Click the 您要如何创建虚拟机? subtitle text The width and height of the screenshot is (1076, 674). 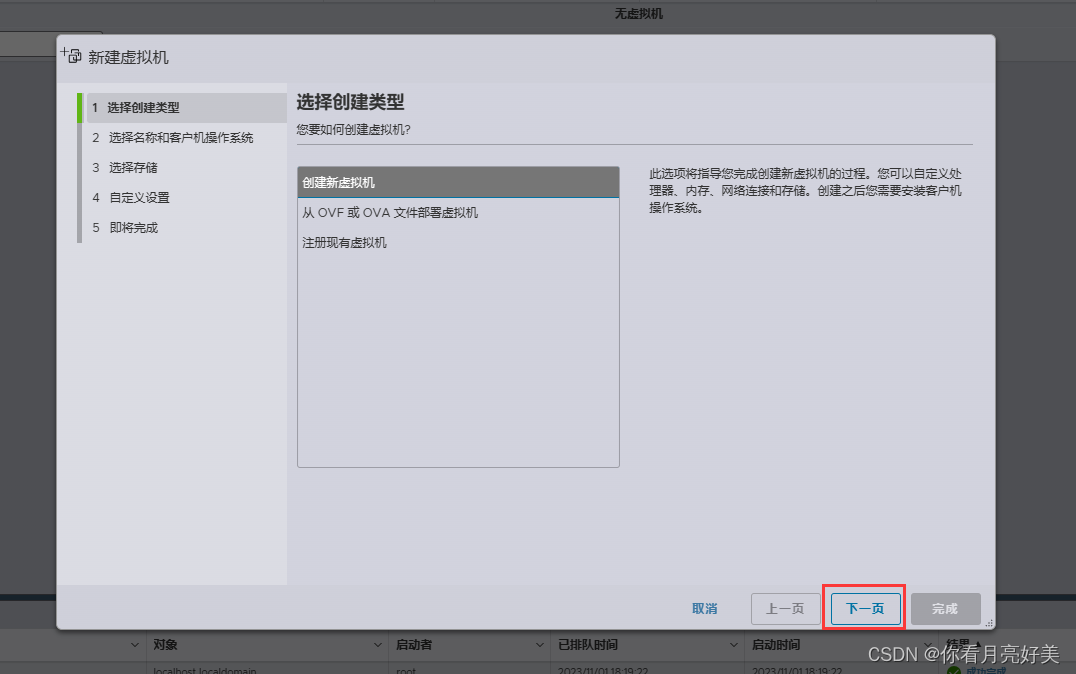pyautogui.click(x=353, y=130)
